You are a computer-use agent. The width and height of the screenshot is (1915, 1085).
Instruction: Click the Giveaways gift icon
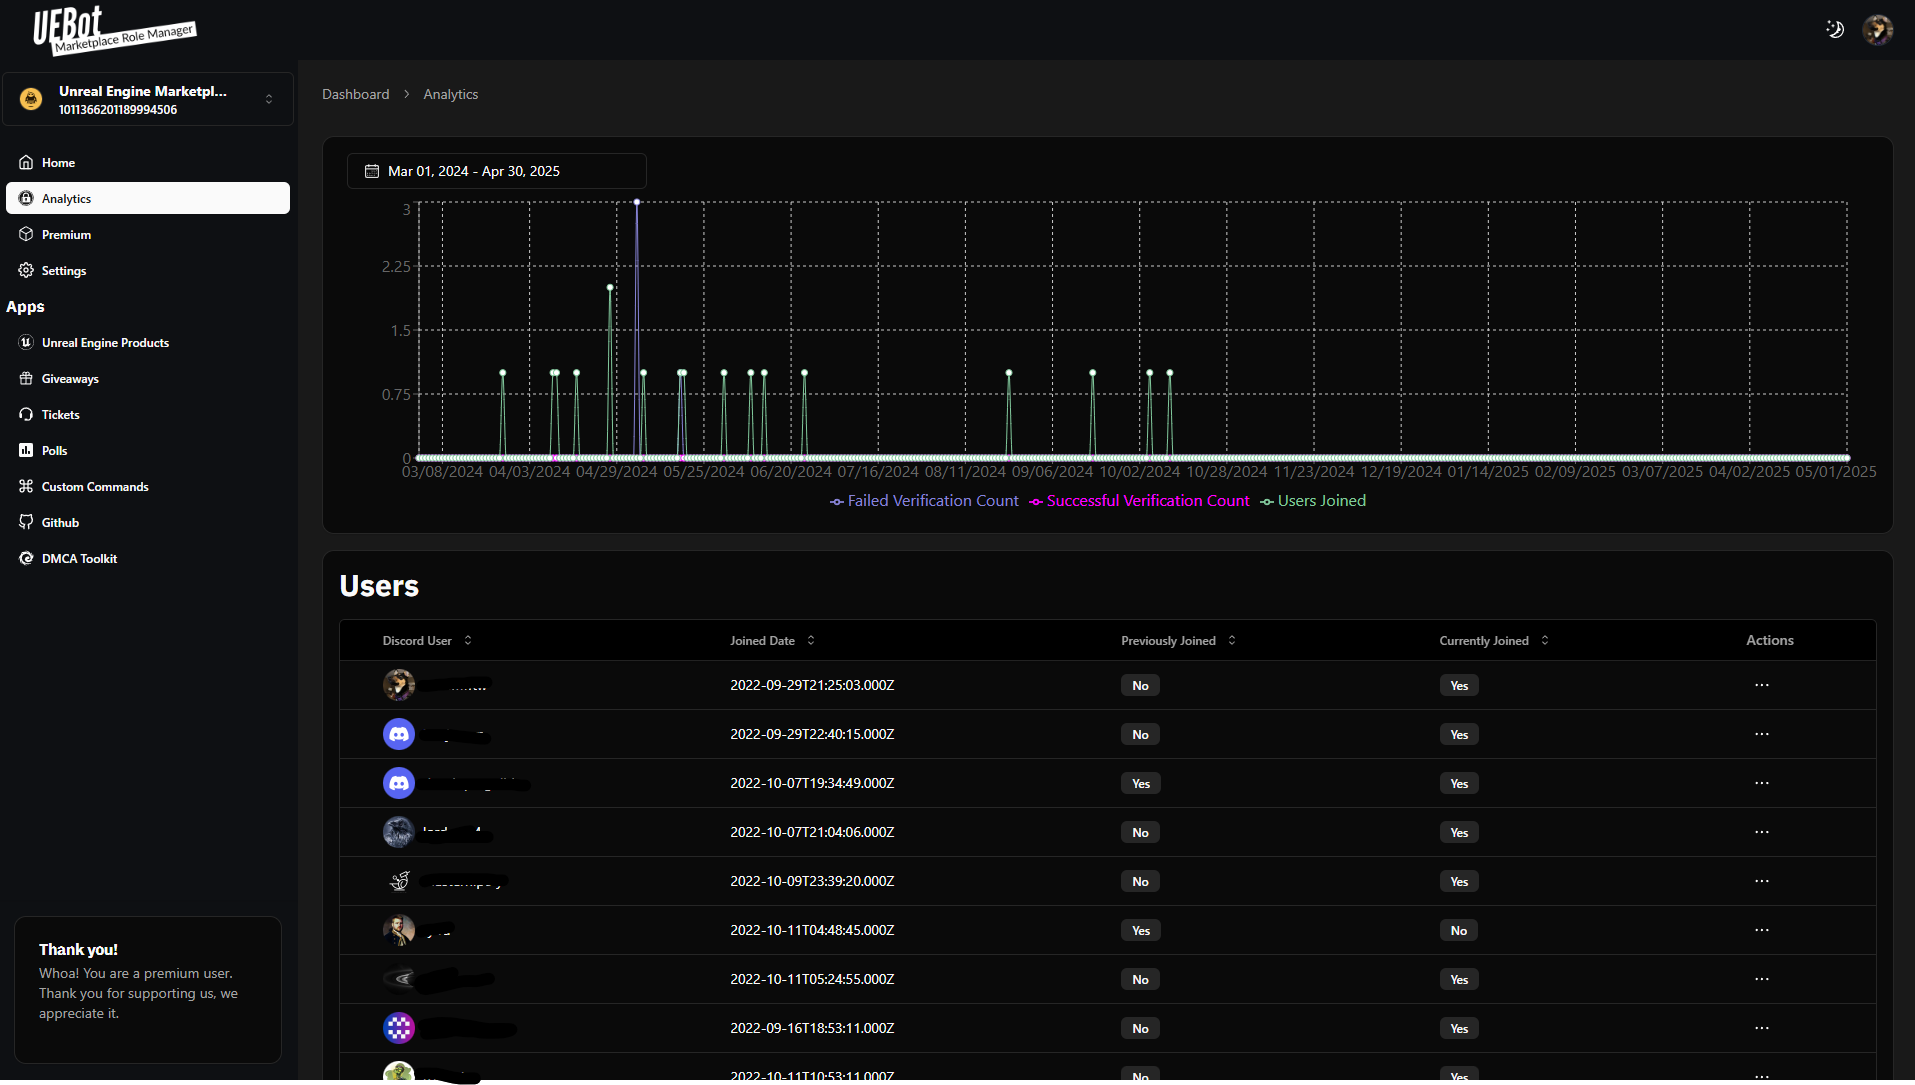click(26, 378)
